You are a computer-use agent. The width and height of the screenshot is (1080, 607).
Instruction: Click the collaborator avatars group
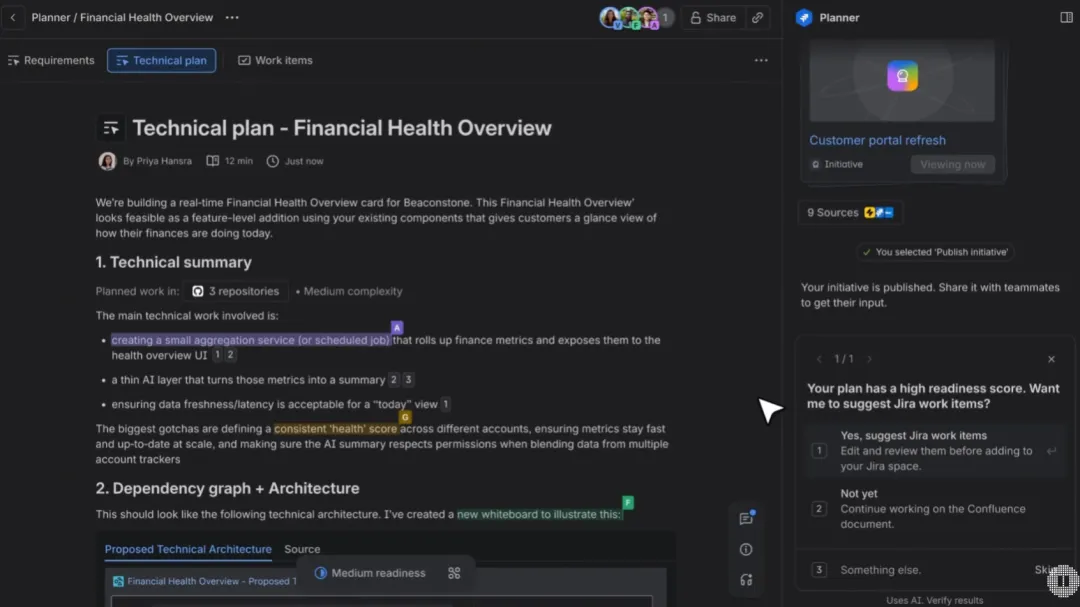coord(635,18)
